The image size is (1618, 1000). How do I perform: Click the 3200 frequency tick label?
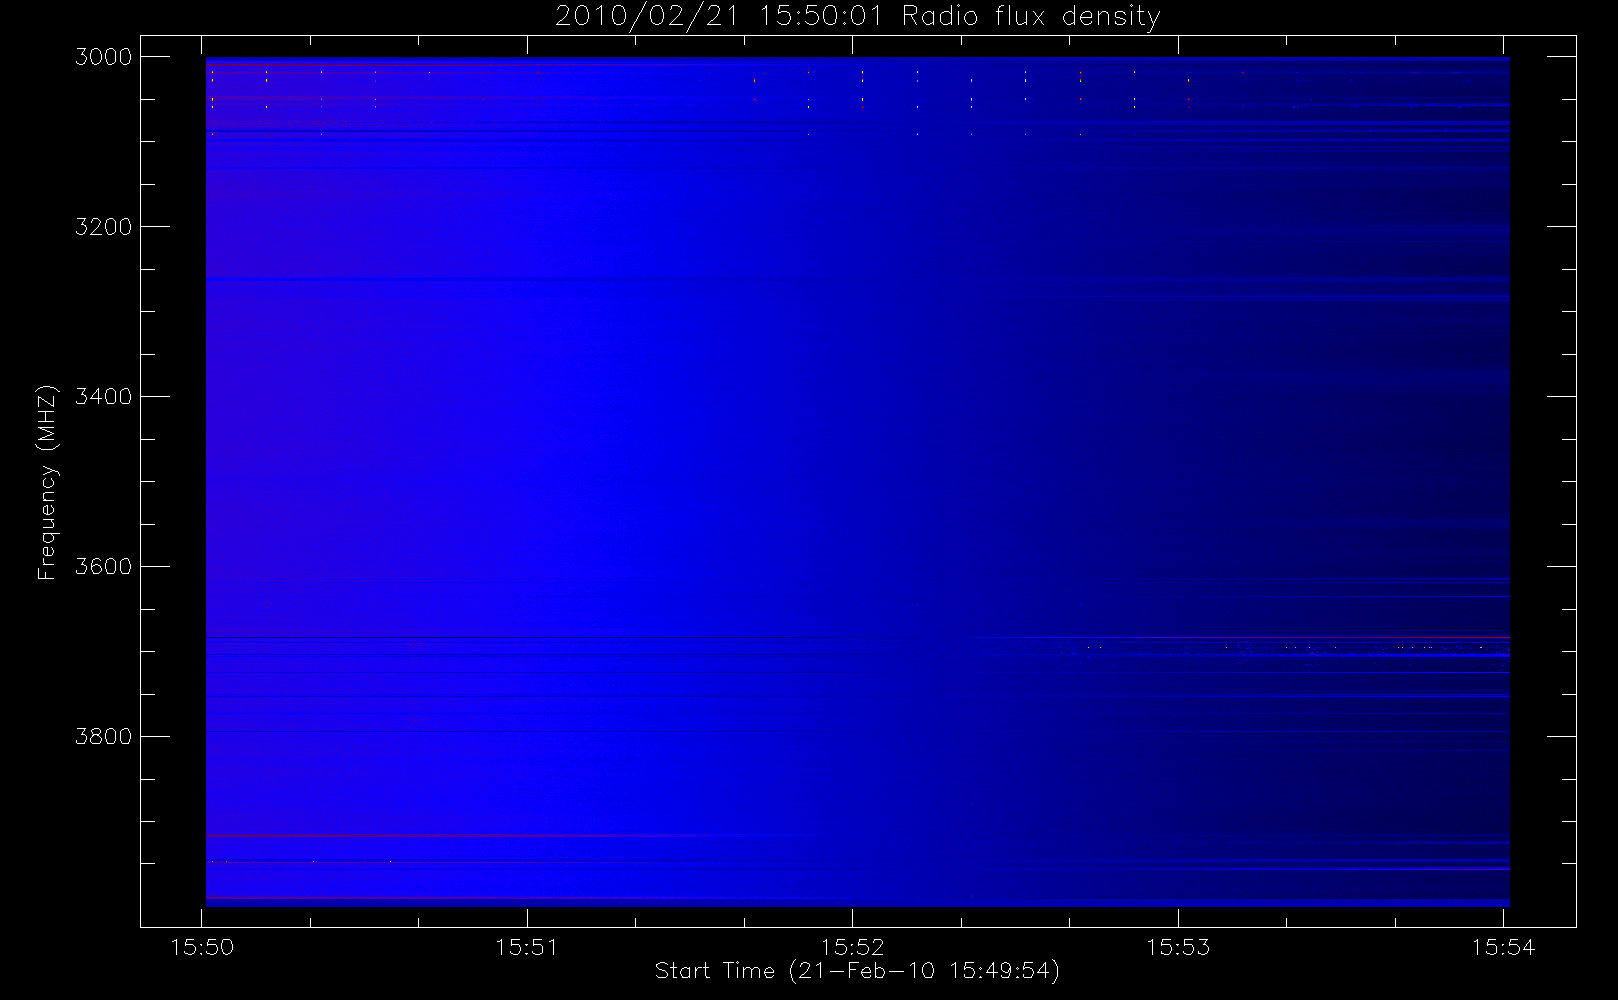pos(104,227)
